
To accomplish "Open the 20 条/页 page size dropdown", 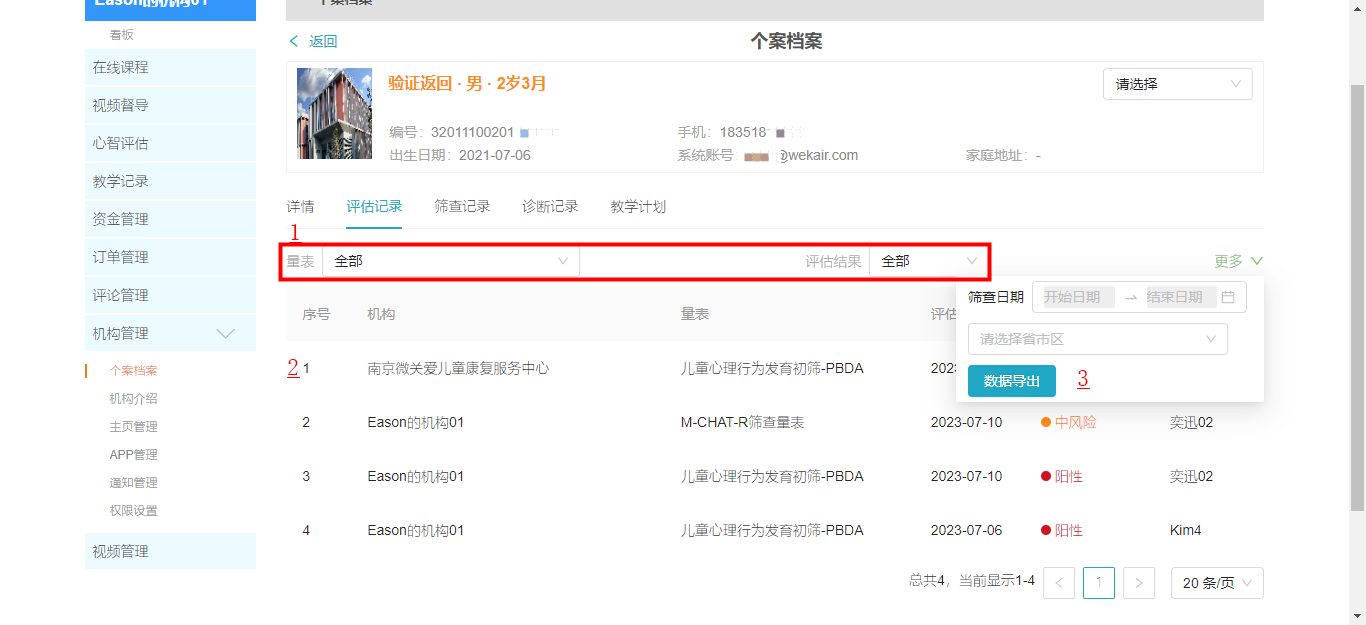I will (1217, 583).
